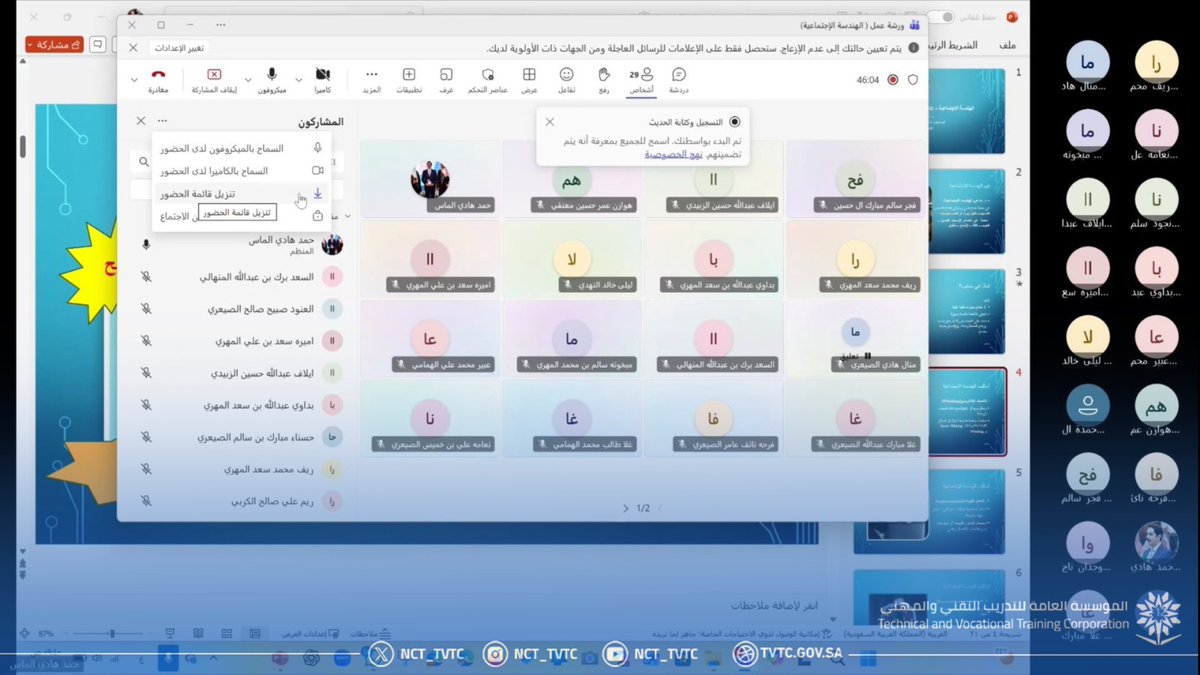Open the نهج الخصوصية privacy policy link

(673, 155)
